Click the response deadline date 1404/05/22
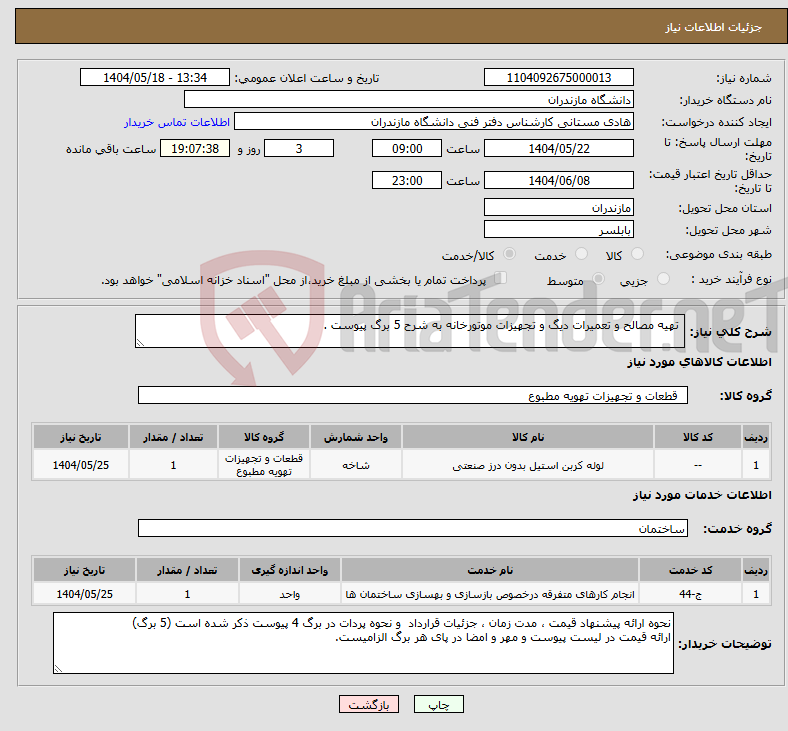This screenshot has height=731, width=788. point(558,149)
